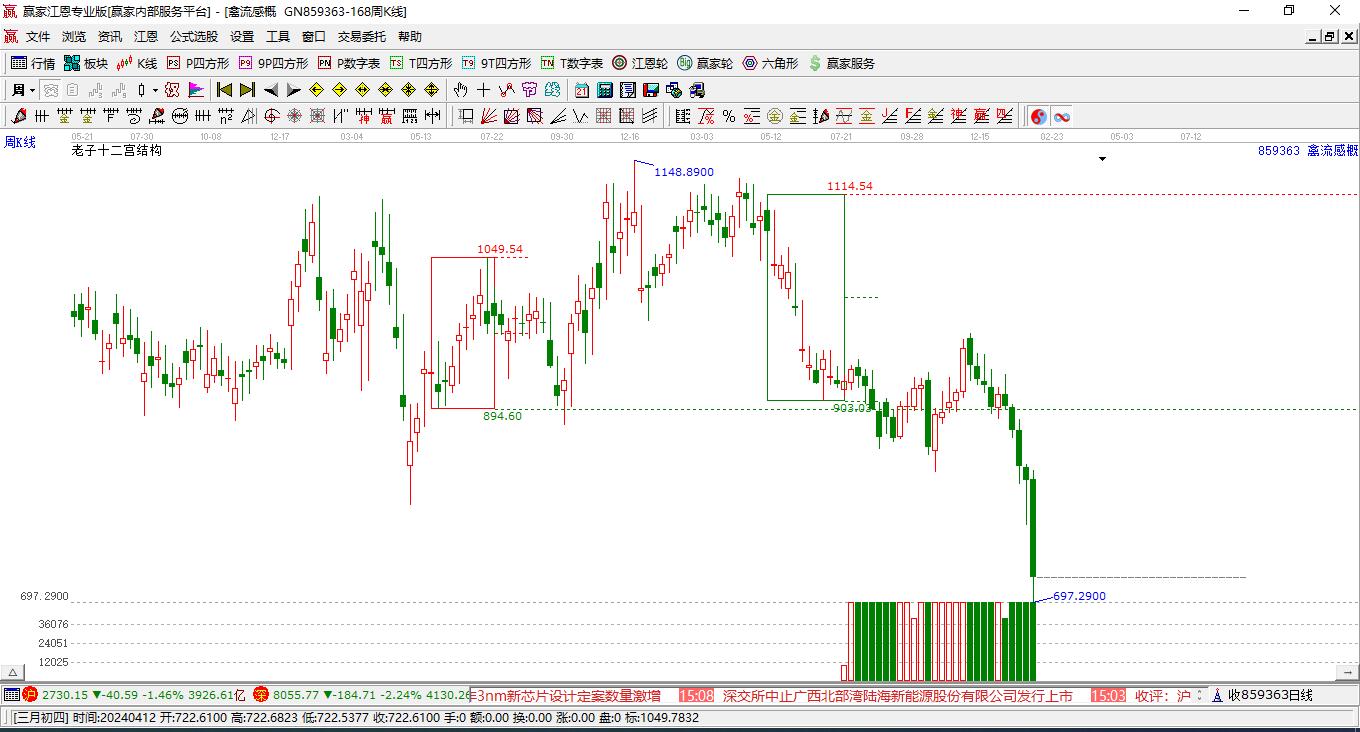Click the blue 697.2900 low price label
The image size is (1360, 732).
click(x=1080, y=596)
